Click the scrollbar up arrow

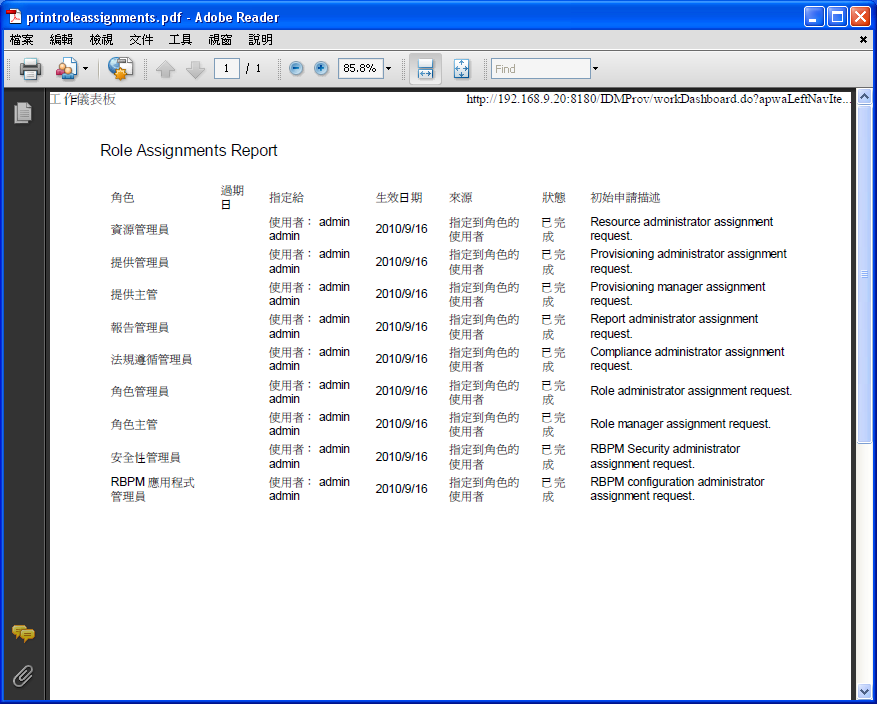864,97
